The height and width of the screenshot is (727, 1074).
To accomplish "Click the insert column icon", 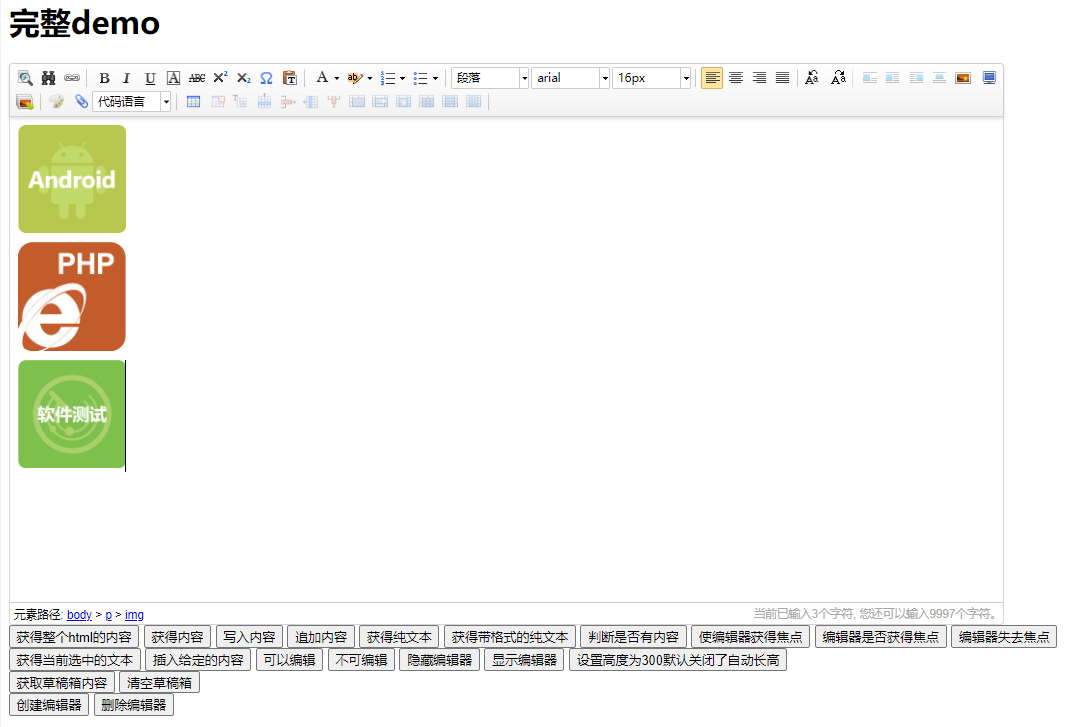I will (311, 102).
